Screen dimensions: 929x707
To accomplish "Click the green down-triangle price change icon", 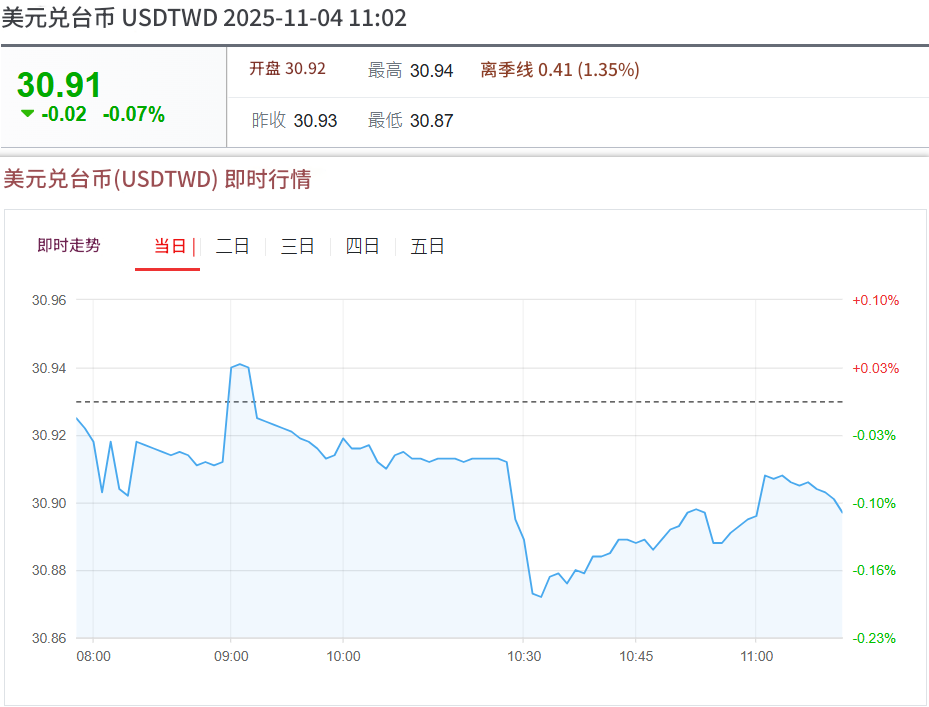I will coord(27,113).
